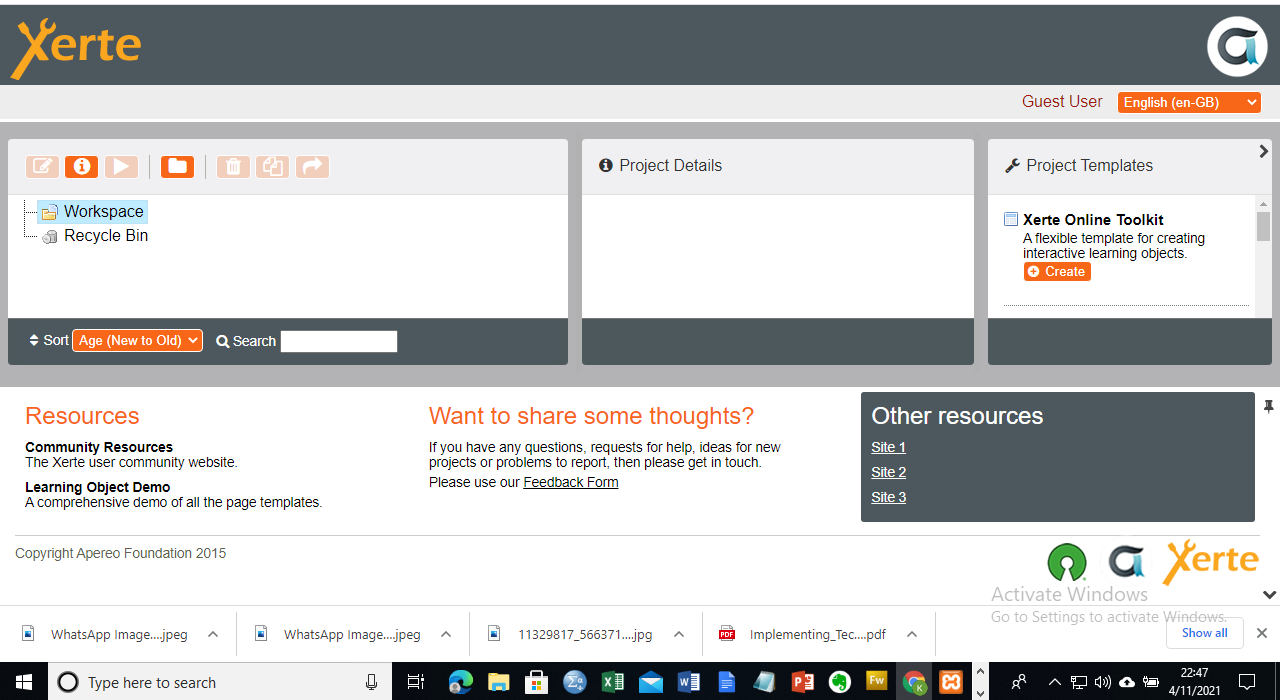The height and width of the screenshot is (700, 1280).
Task: Click the Xerte logo in header
Action: coord(76,49)
